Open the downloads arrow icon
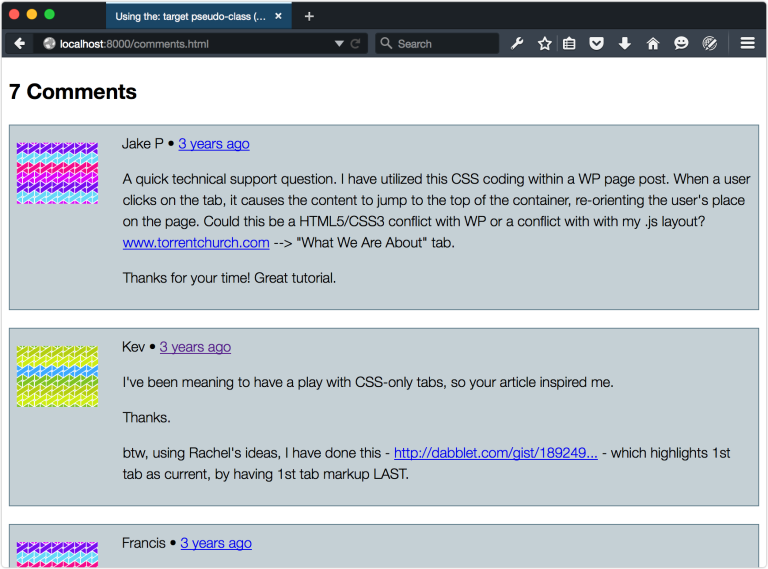 tap(624, 44)
